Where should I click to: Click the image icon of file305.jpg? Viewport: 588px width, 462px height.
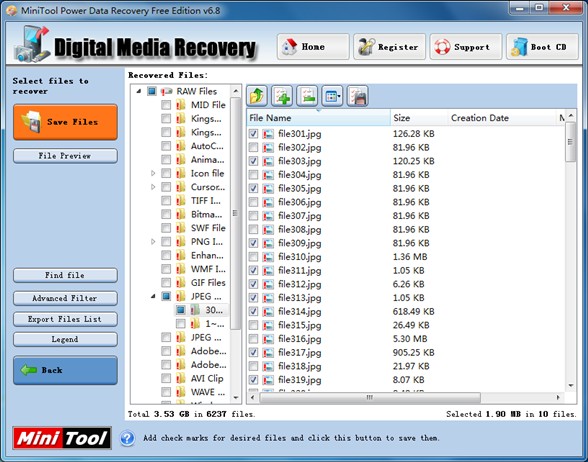(x=268, y=189)
